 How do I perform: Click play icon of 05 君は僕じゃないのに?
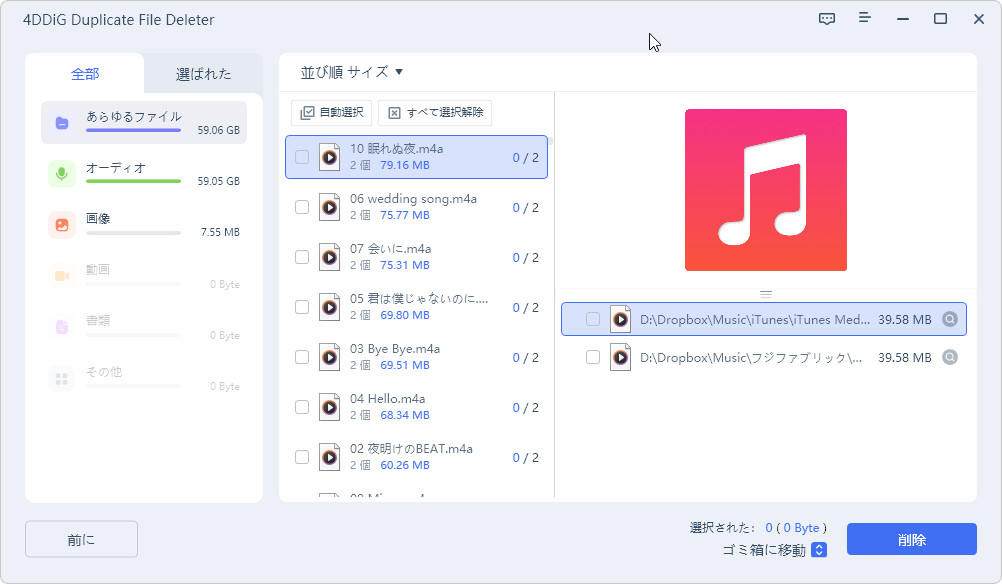pos(329,307)
